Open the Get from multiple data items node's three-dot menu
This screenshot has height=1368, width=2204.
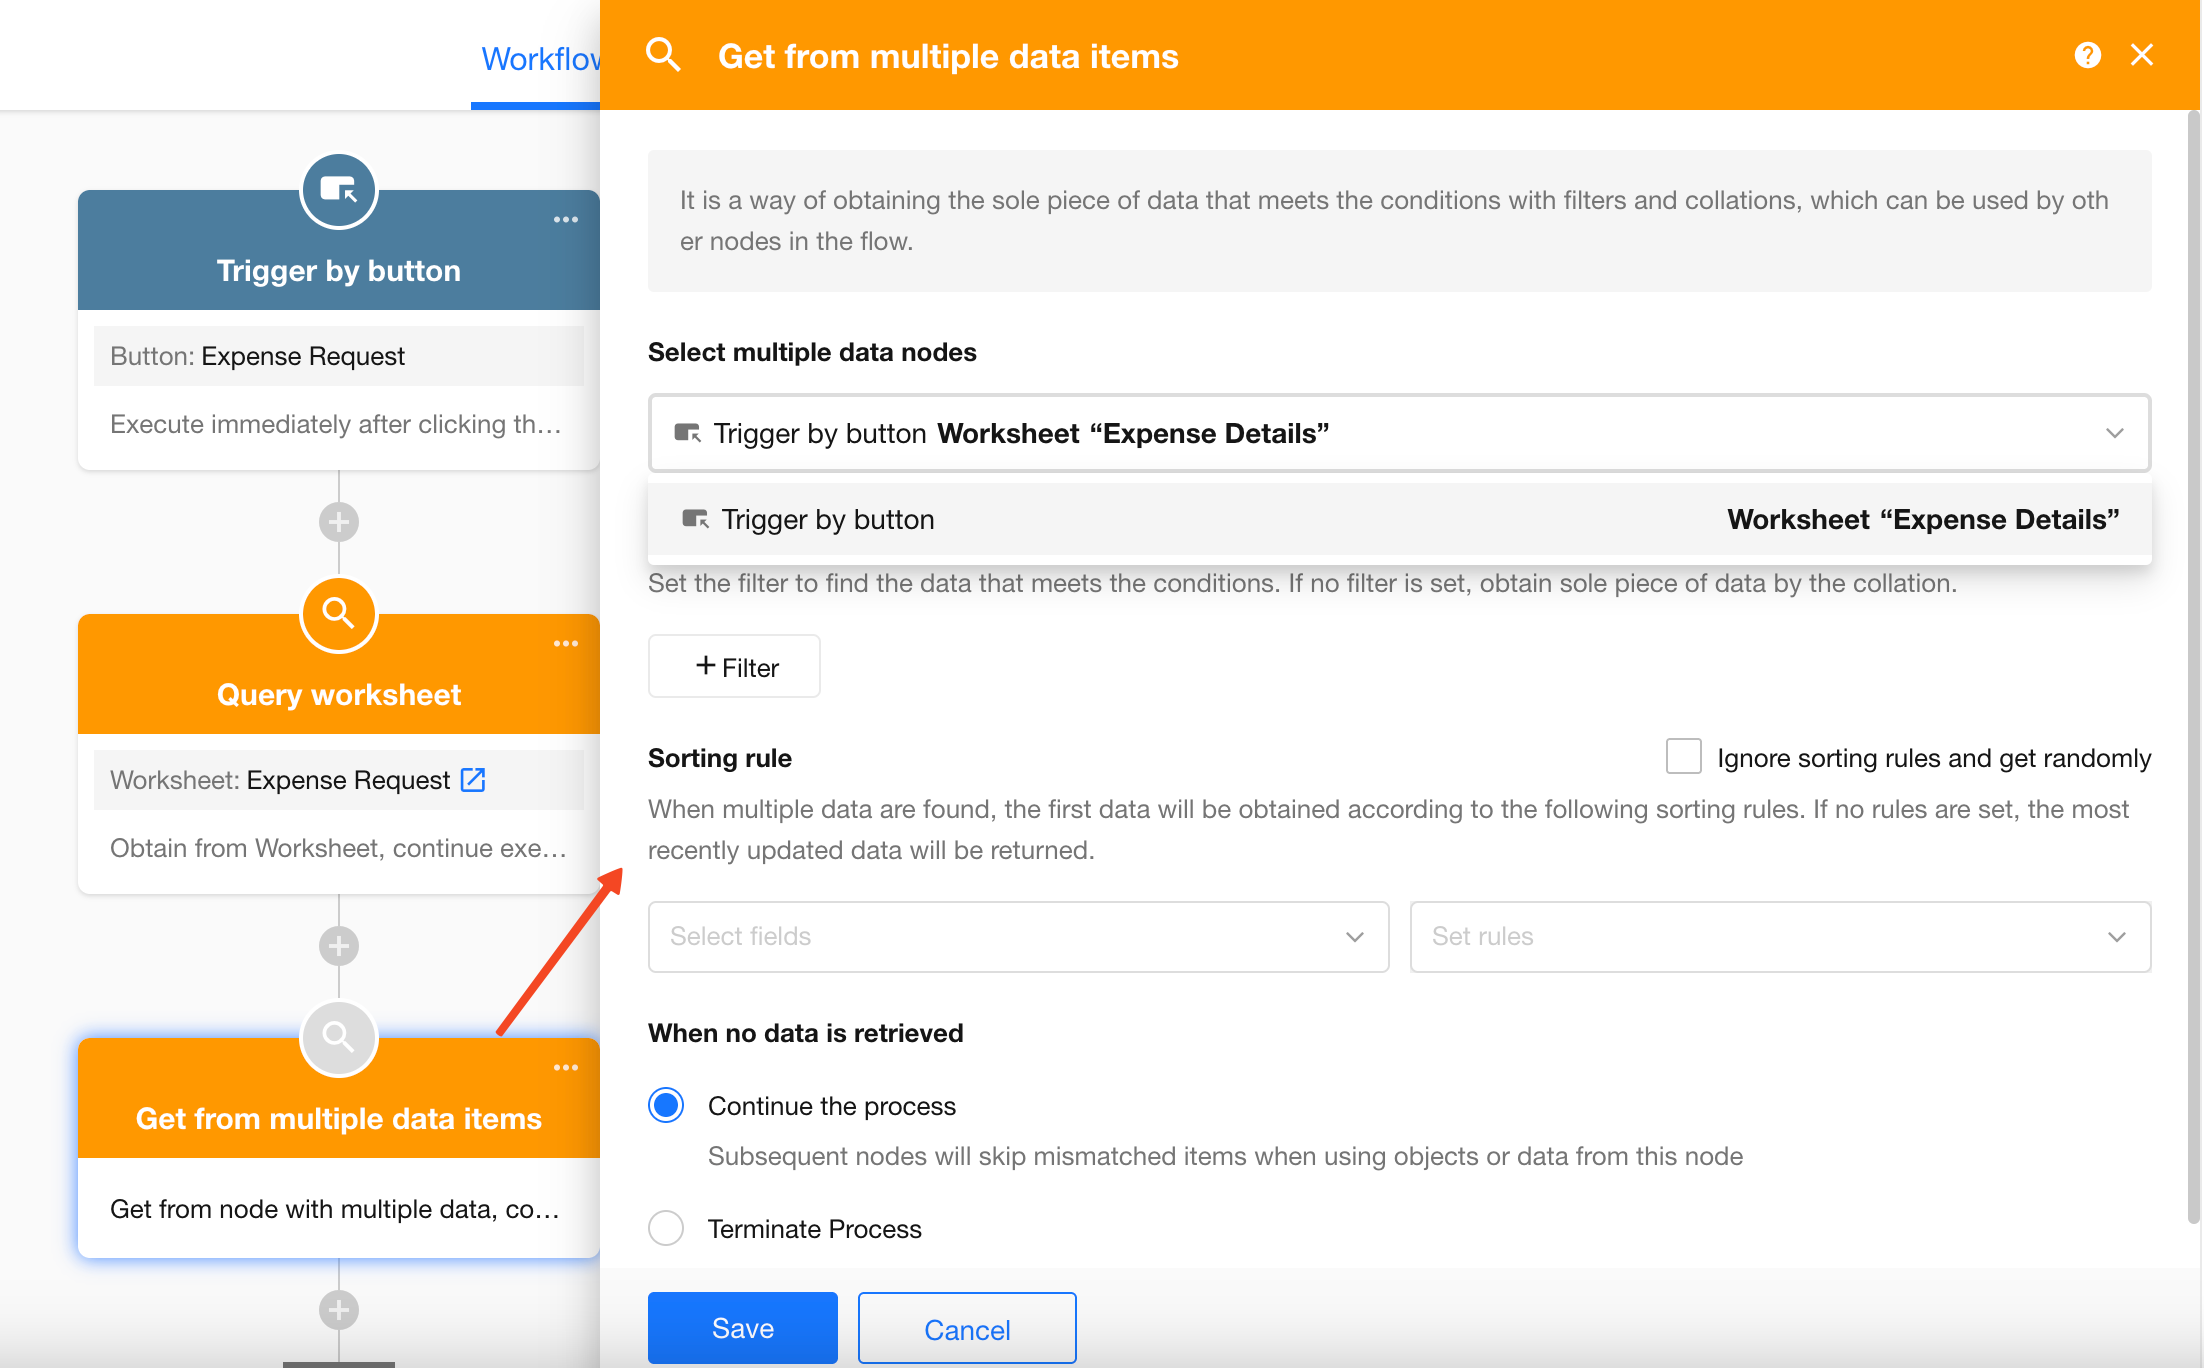(566, 1067)
